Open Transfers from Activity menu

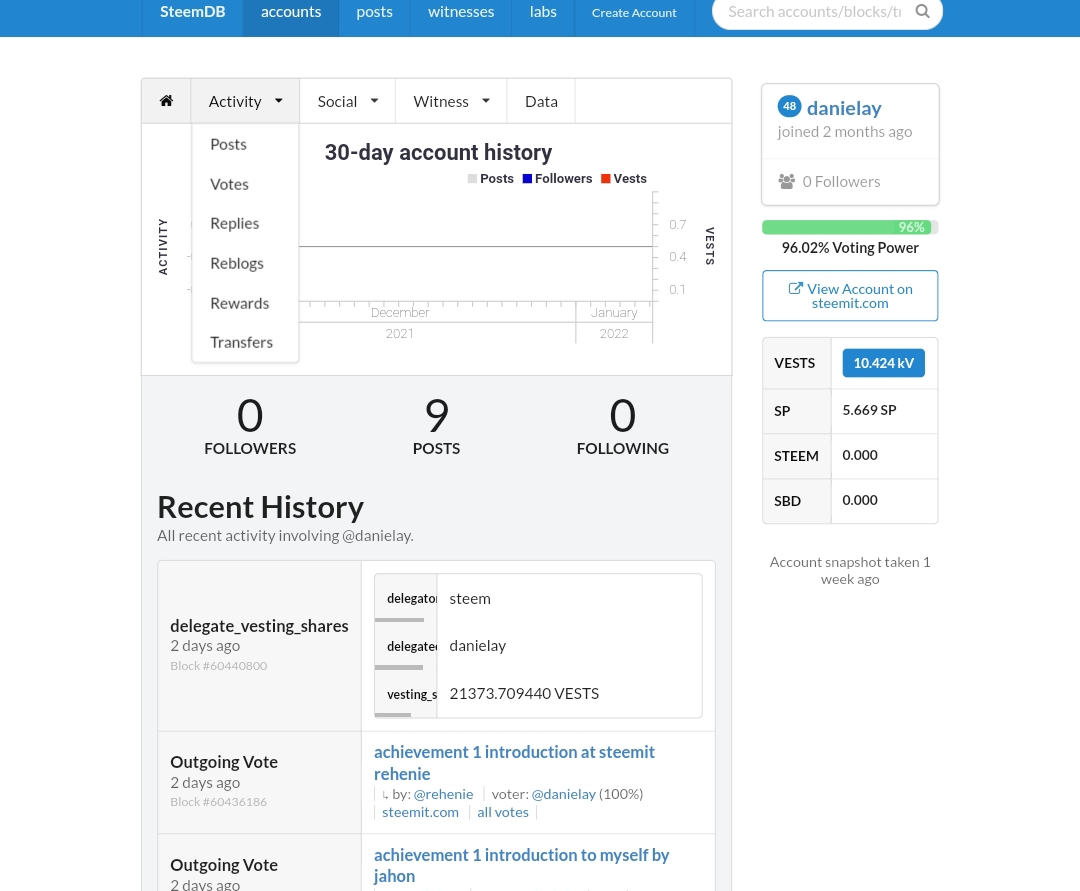point(245,343)
